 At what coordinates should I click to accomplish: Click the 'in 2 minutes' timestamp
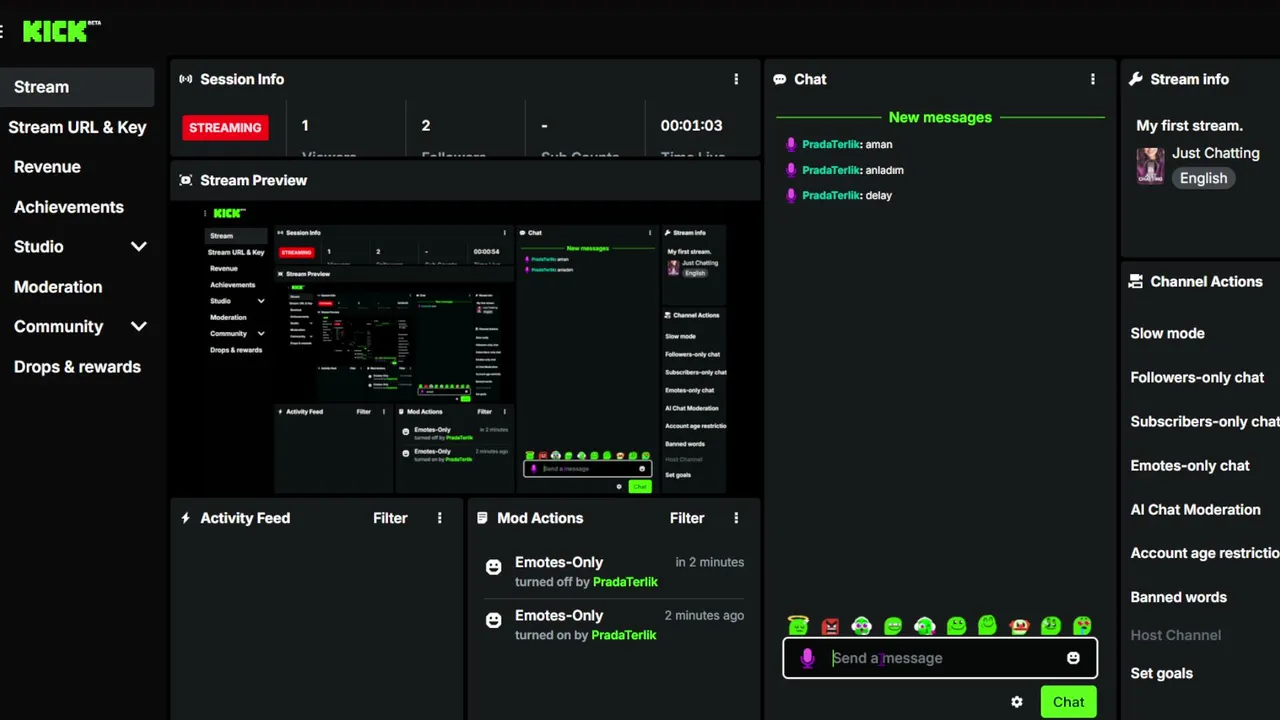(x=710, y=562)
